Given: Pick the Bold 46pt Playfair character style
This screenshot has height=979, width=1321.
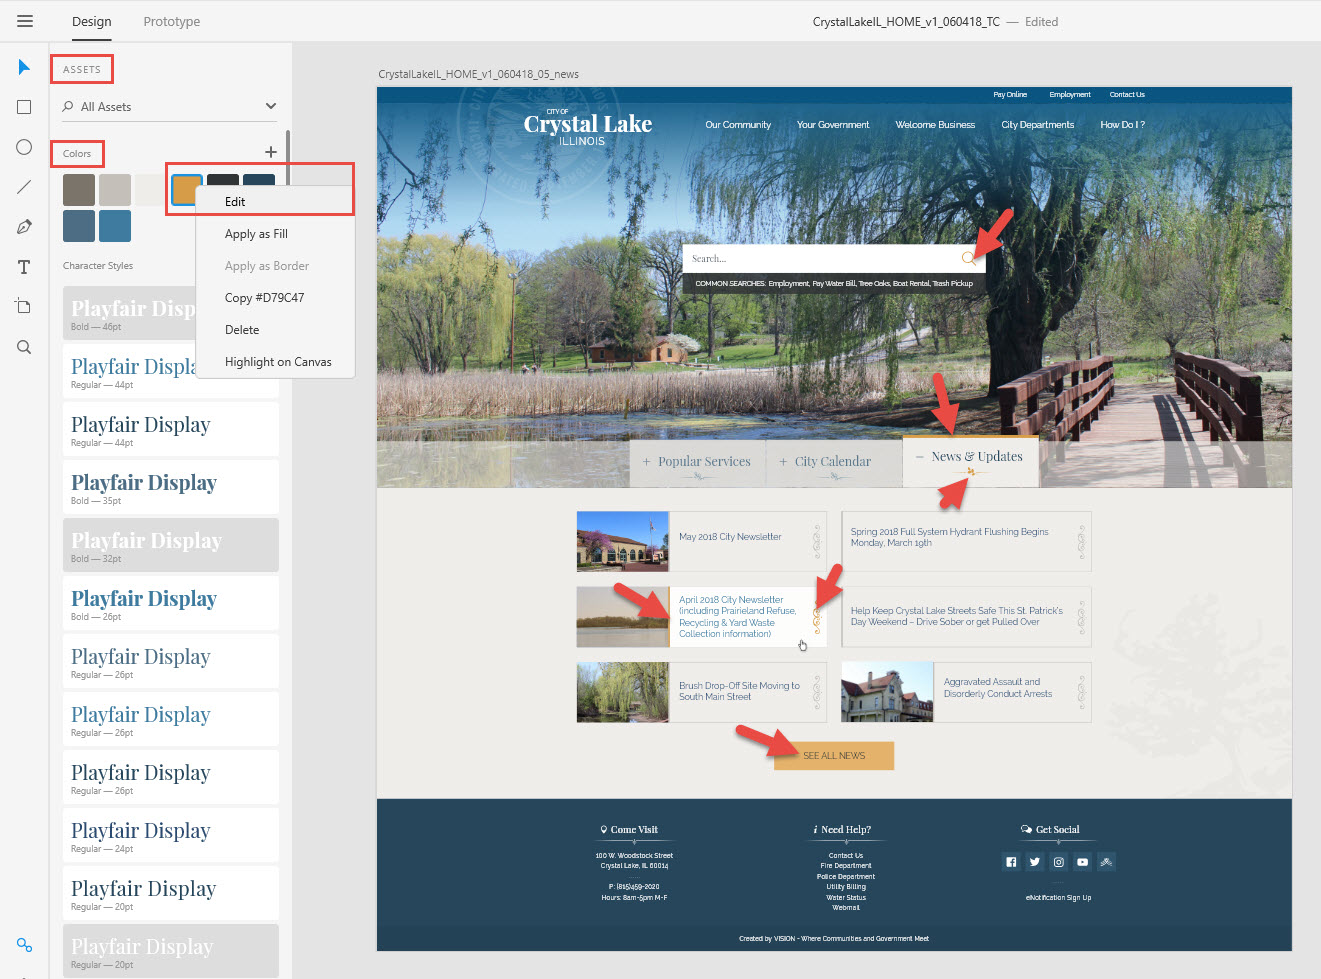Looking at the screenshot, I should [130, 313].
